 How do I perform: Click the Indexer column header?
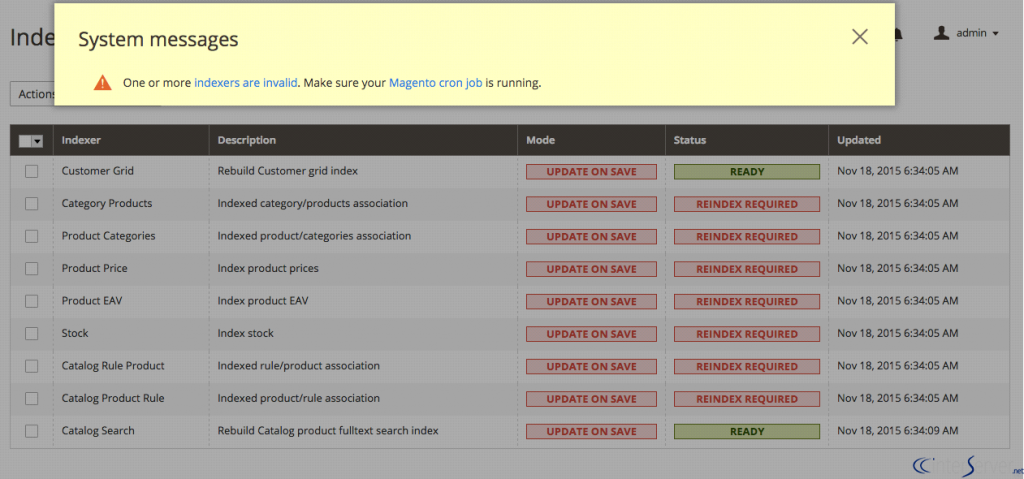click(x=81, y=140)
